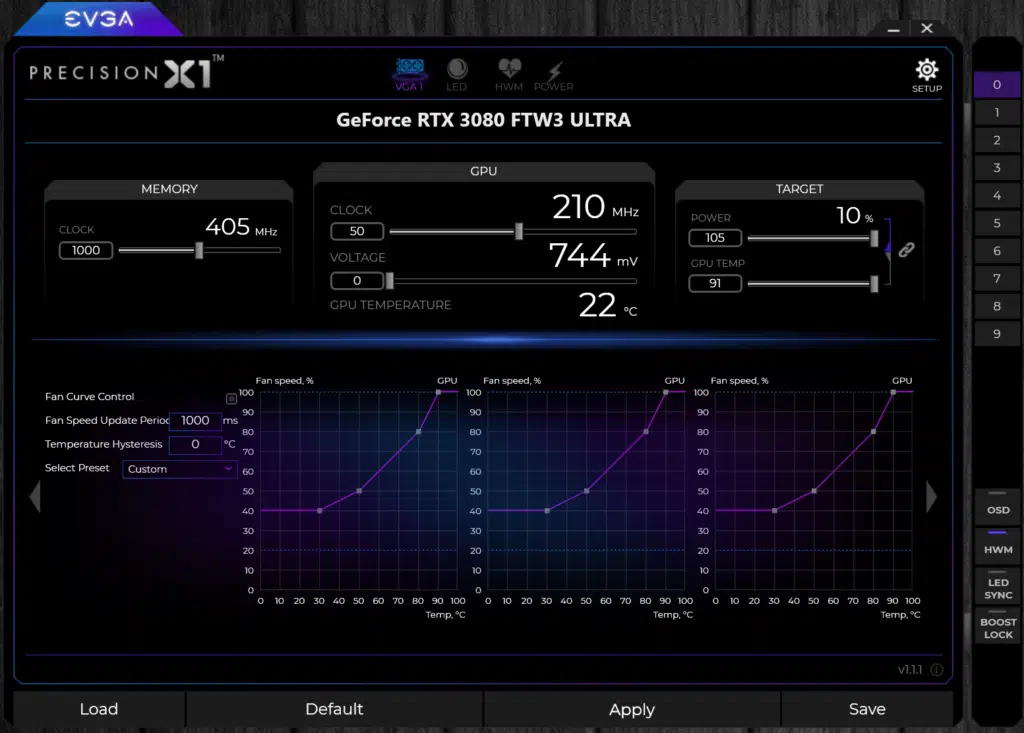Click the GPU temp target field 91
This screenshot has width=1024, height=733.
coord(715,284)
